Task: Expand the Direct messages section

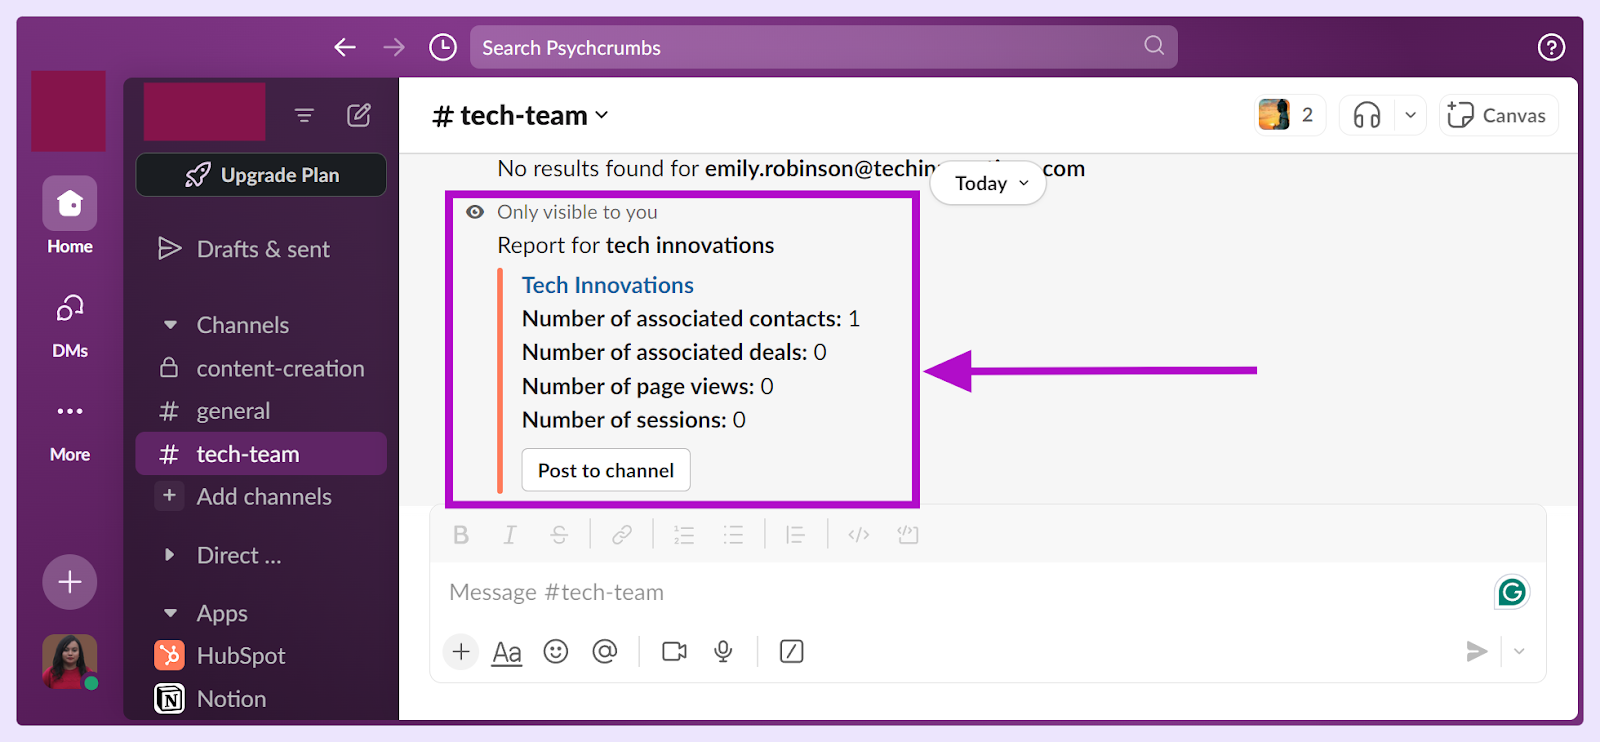Action: [170, 555]
